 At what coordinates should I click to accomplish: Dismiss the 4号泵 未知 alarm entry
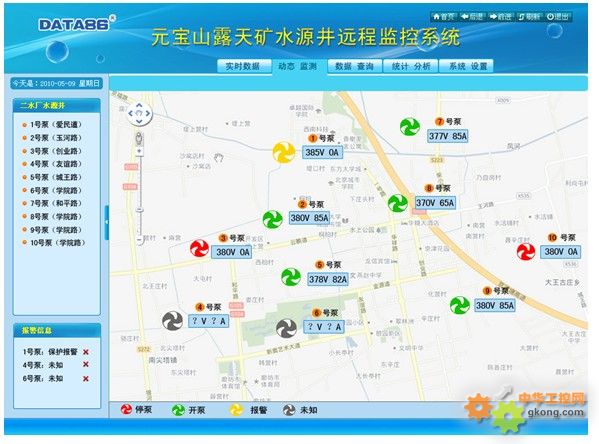tap(86, 365)
